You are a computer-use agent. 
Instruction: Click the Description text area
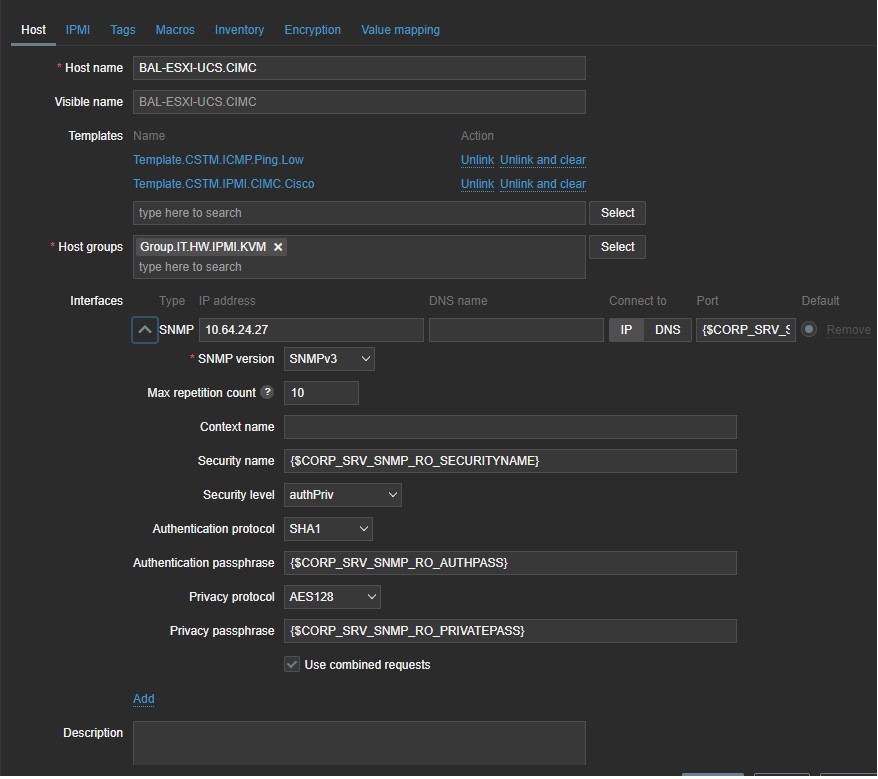click(x=359, y=743)
